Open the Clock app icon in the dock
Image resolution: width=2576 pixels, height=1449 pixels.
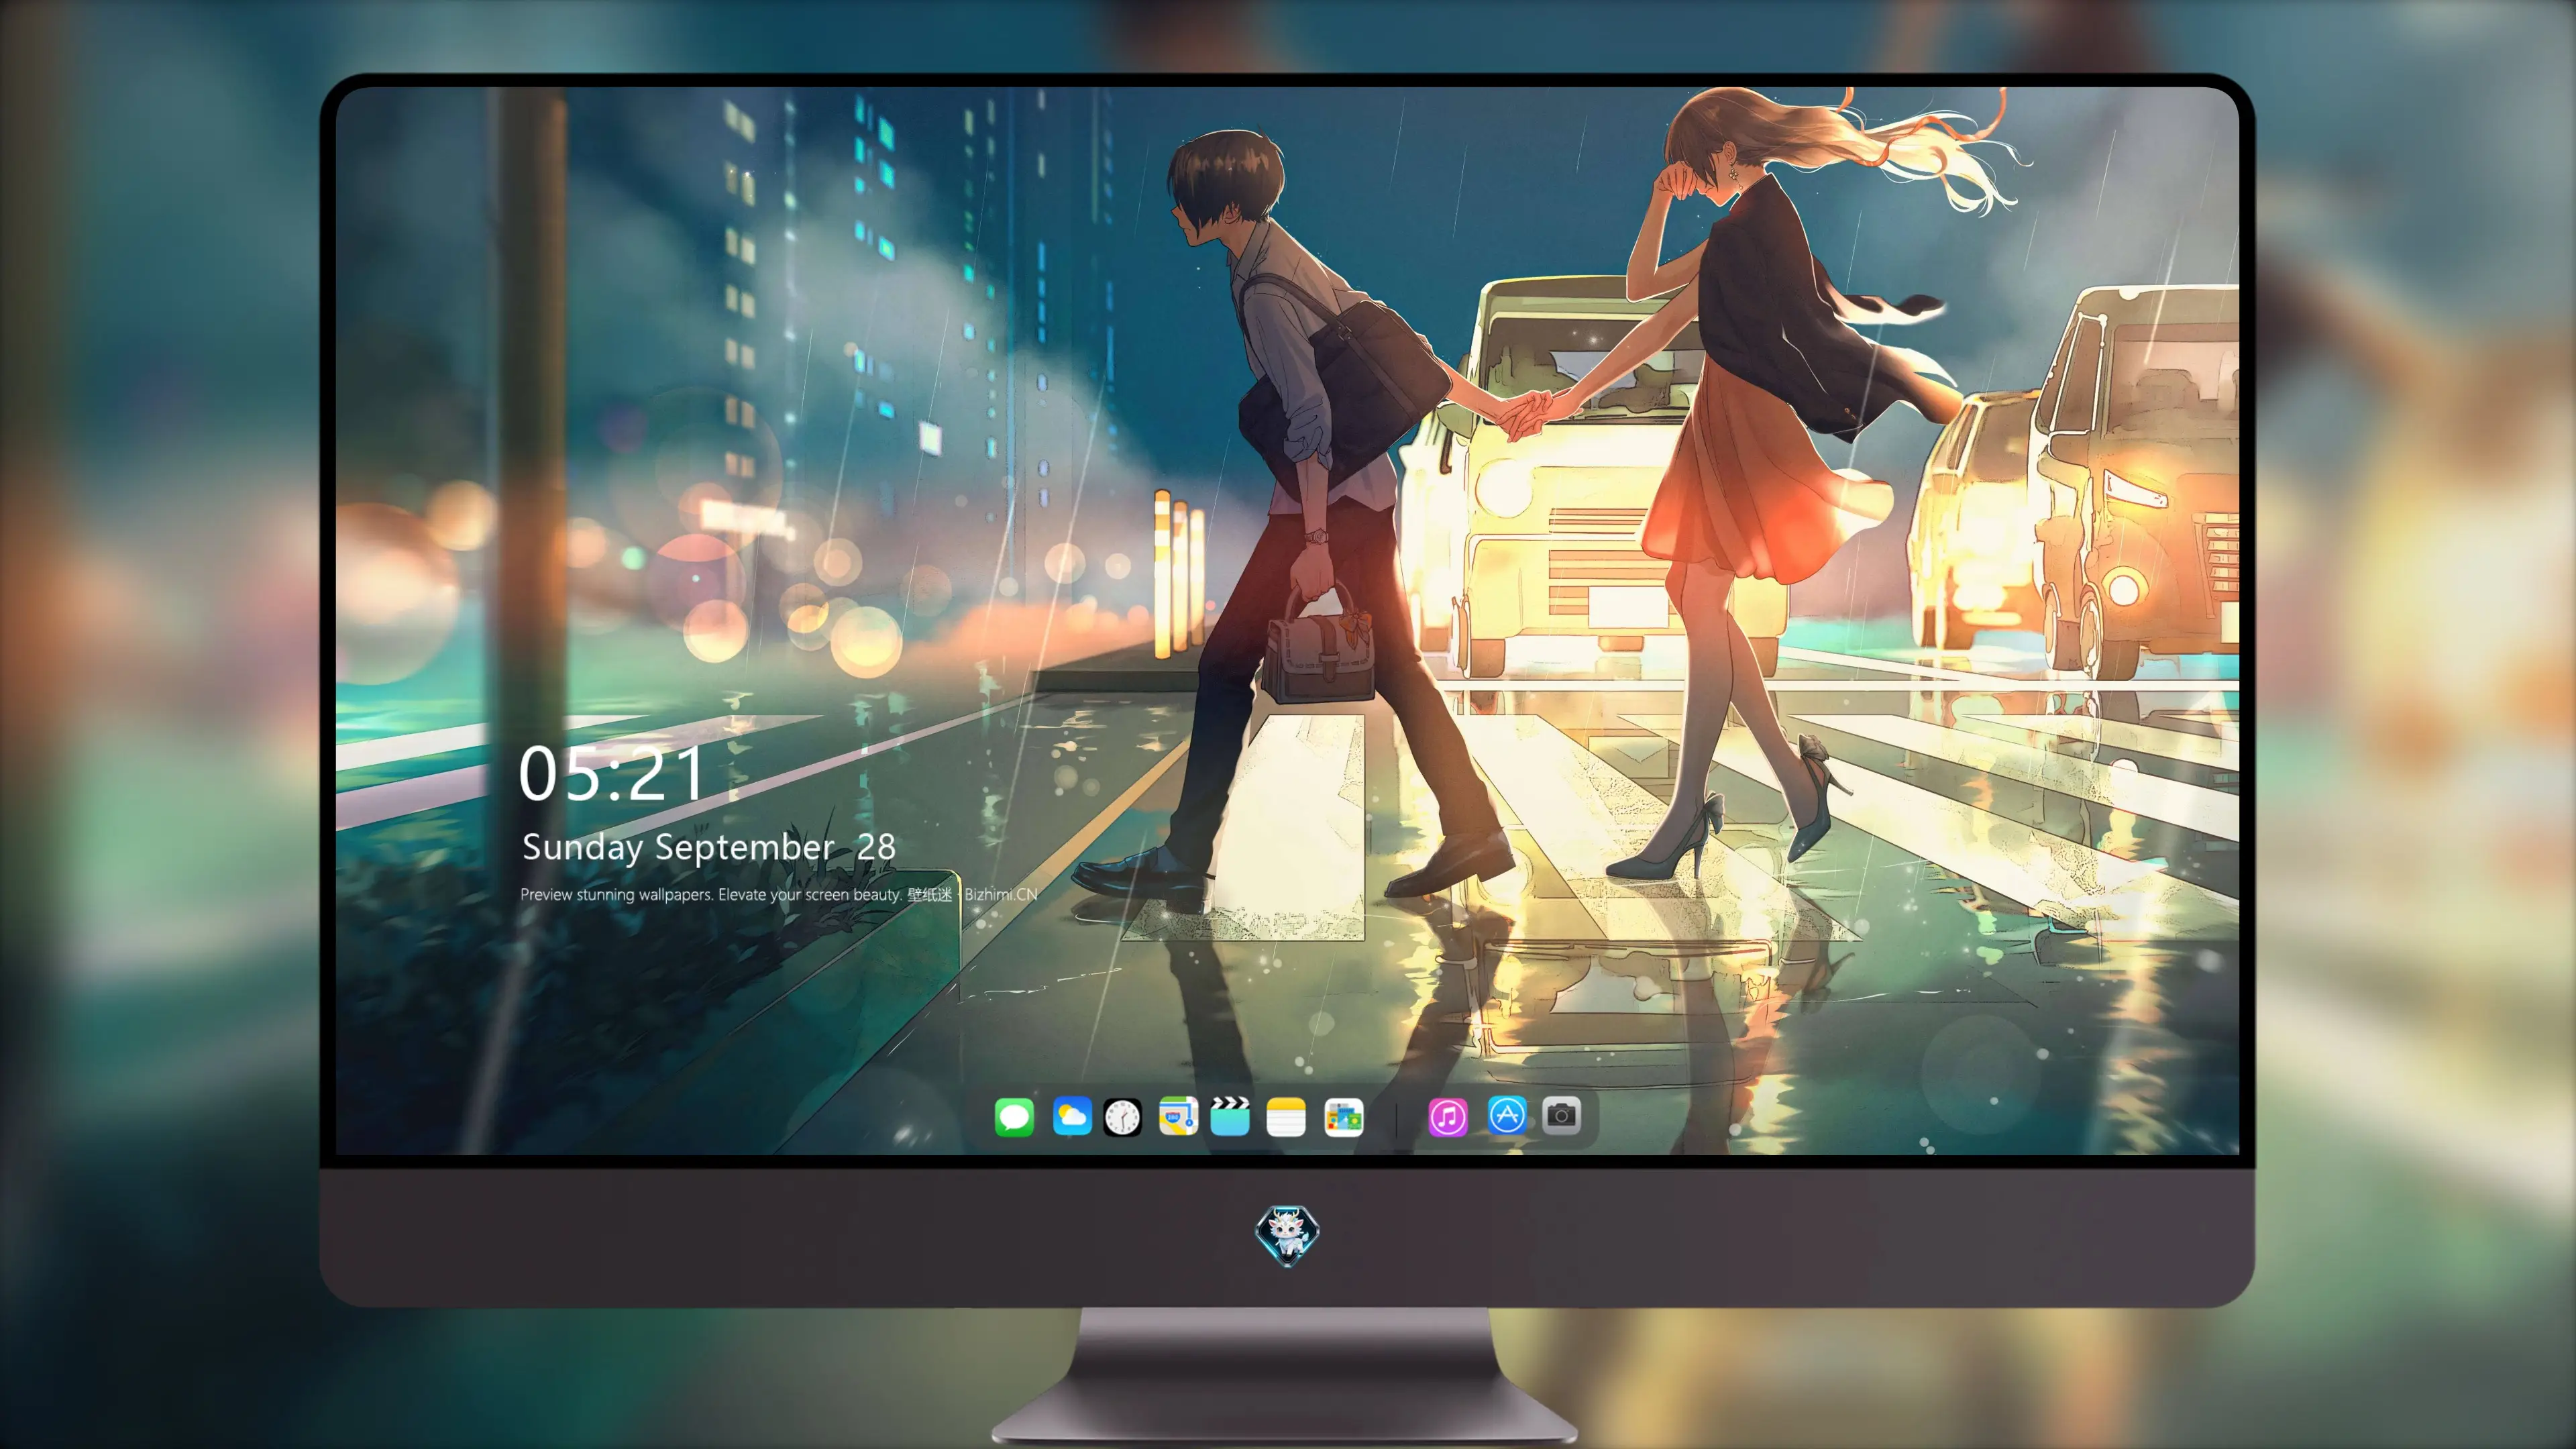pos(1122,1117)
